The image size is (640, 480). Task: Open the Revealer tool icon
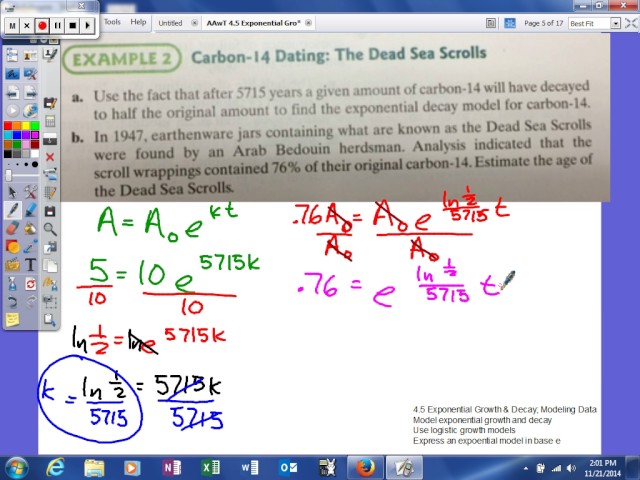(50, 139)
